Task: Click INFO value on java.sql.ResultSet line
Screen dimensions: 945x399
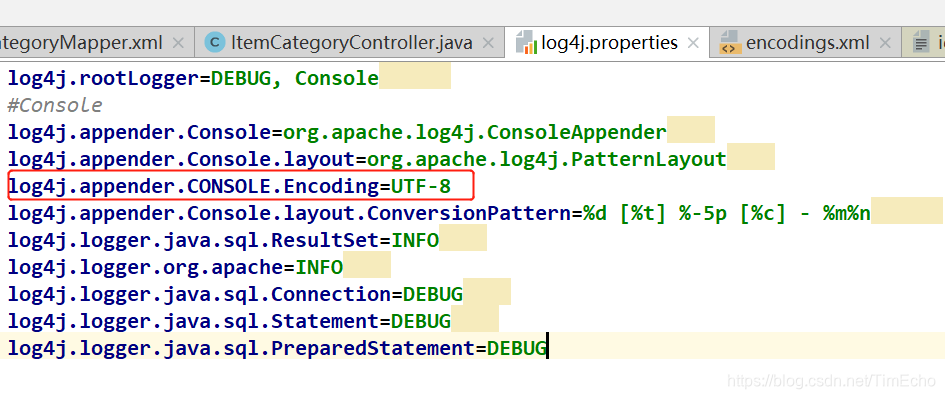Action: coord(415,240)
